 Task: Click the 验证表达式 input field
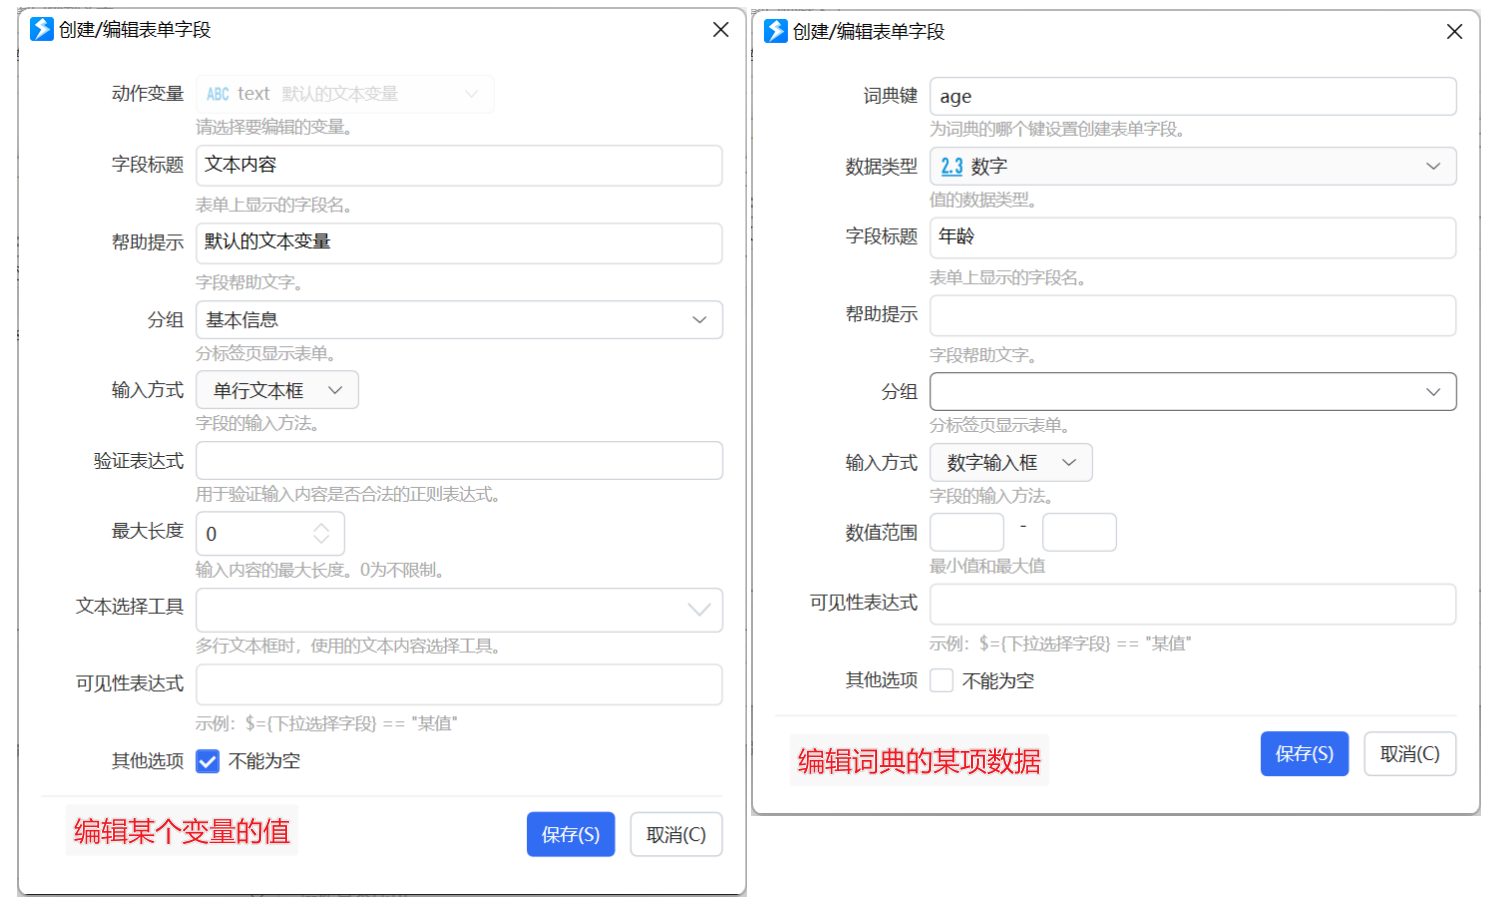459,460
